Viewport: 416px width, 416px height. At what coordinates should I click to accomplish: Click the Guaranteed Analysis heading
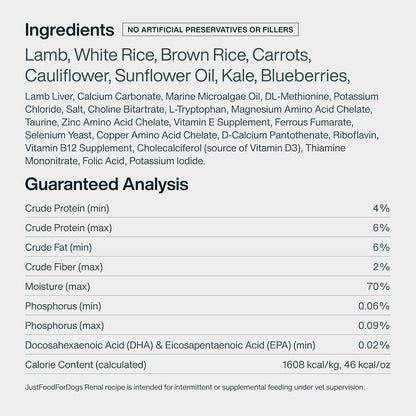coord(107,184)
